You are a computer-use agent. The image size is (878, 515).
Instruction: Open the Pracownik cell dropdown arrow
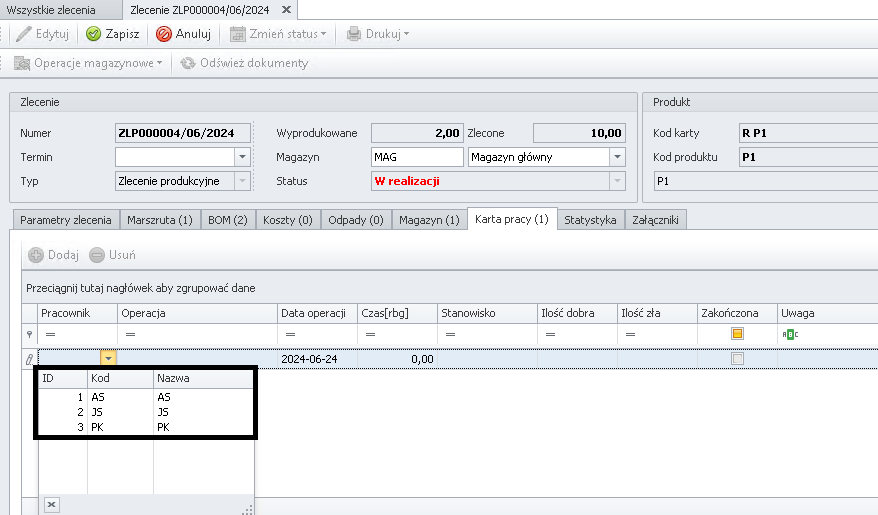click(109, 358)
